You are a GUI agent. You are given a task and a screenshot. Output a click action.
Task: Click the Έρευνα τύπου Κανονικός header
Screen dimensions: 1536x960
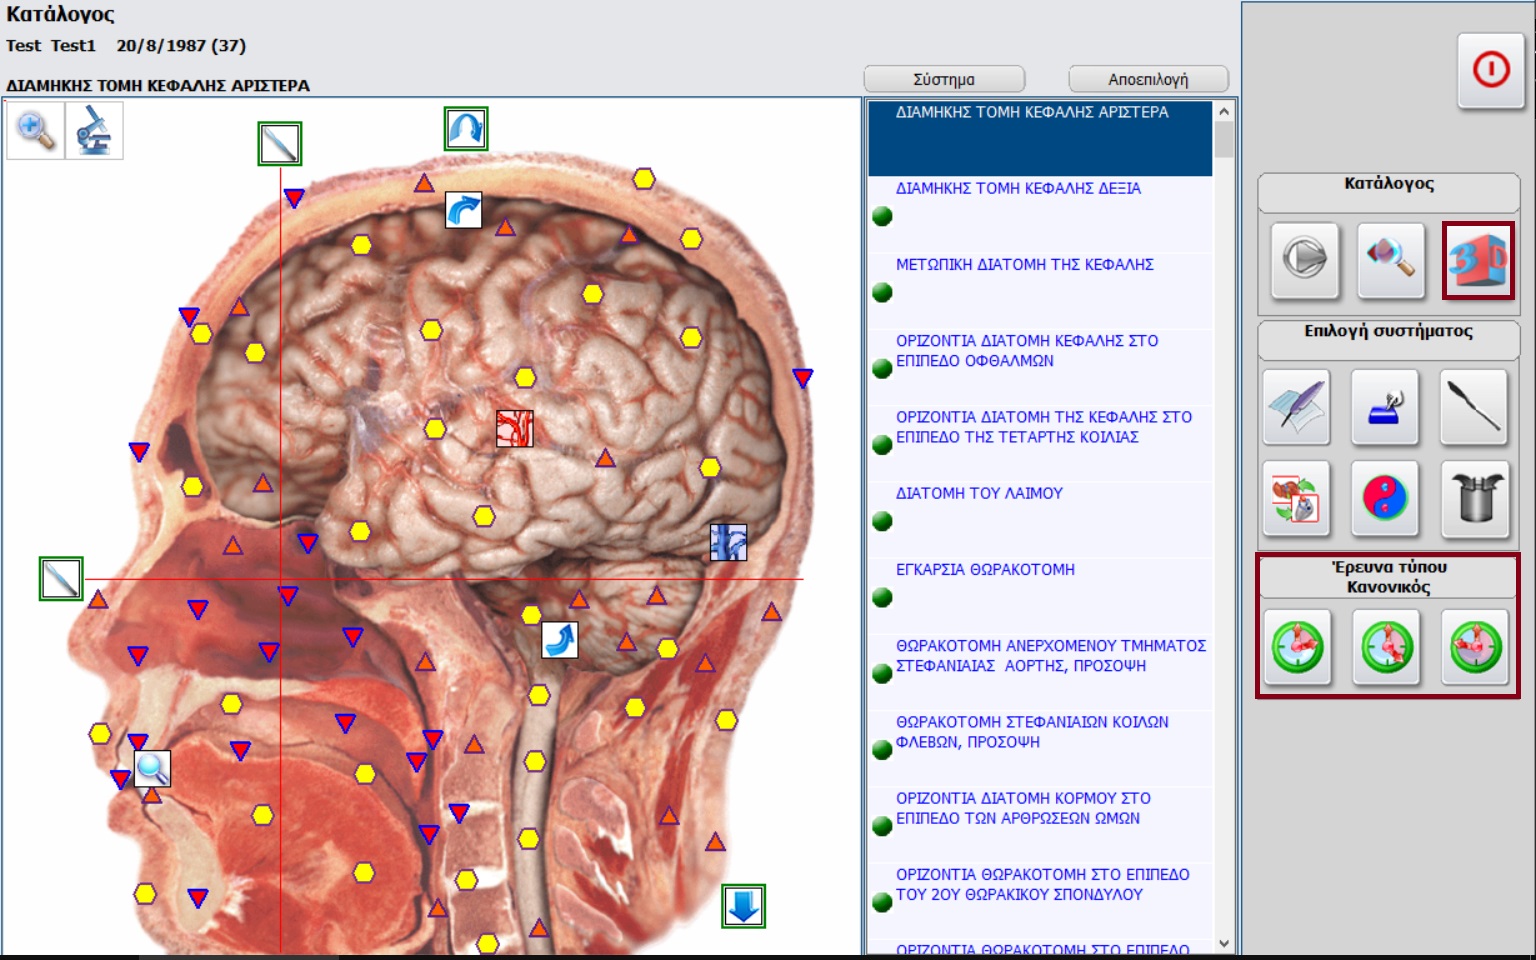(1388, 577)
